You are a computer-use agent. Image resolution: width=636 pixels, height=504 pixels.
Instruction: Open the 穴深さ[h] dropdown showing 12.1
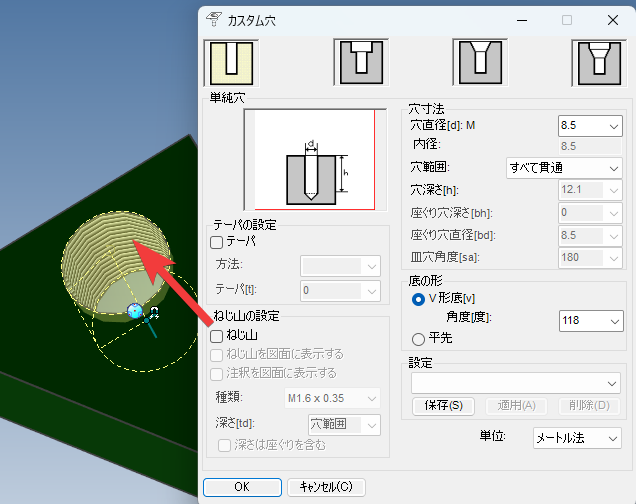590,190
